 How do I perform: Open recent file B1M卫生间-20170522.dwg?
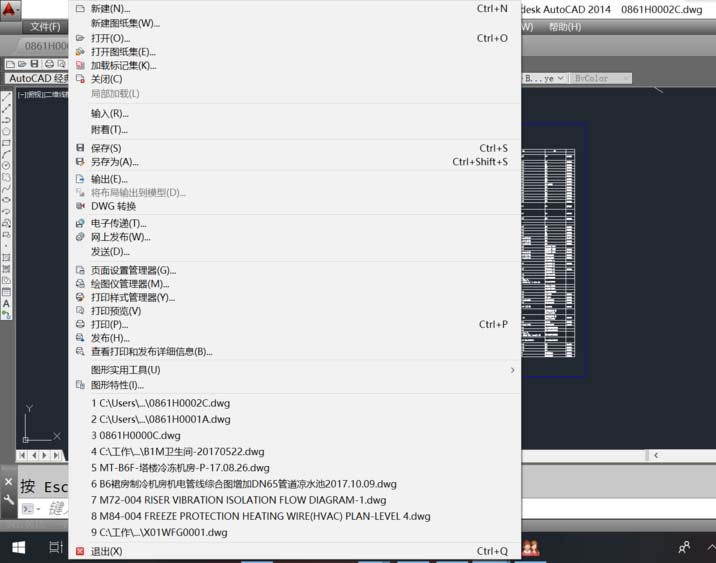click(x=295, y=452)
